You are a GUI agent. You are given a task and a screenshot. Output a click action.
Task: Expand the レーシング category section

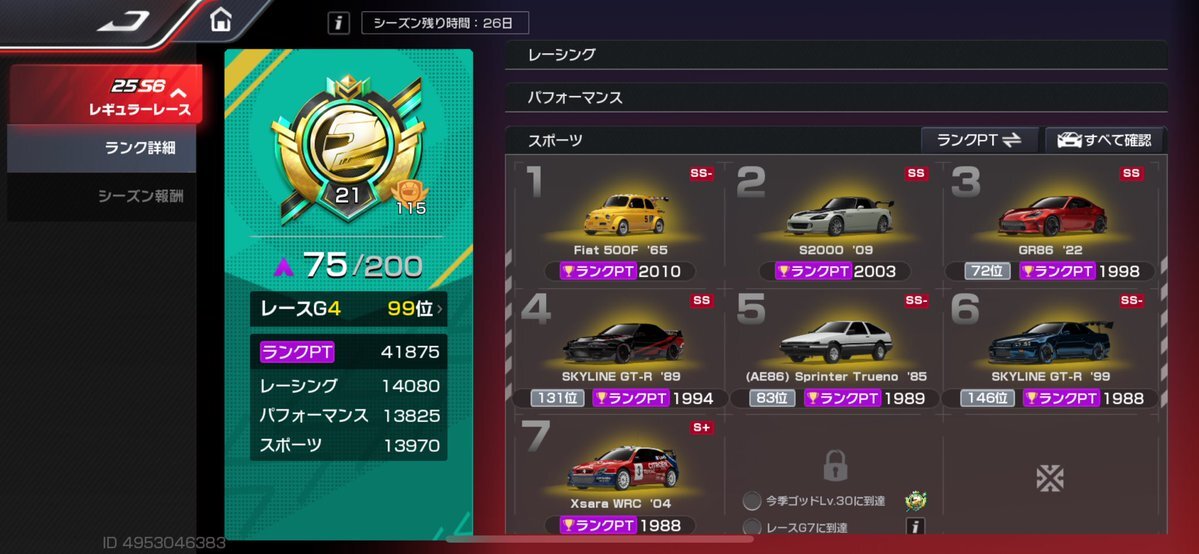coord(836,54)
